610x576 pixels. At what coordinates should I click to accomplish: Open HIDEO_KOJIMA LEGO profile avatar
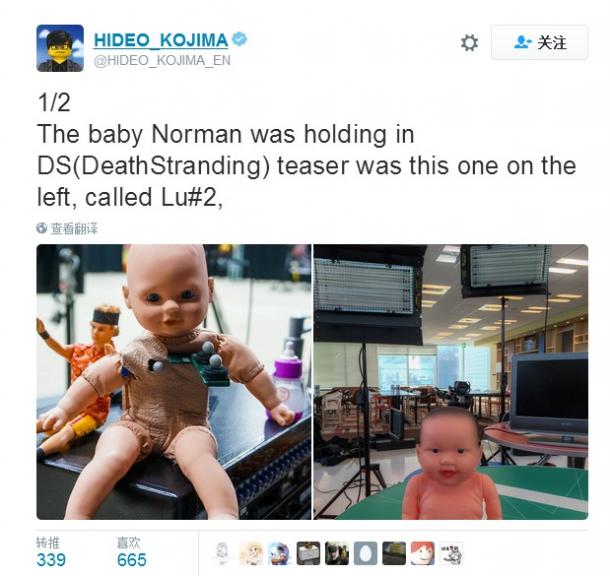tap(60, 48)
